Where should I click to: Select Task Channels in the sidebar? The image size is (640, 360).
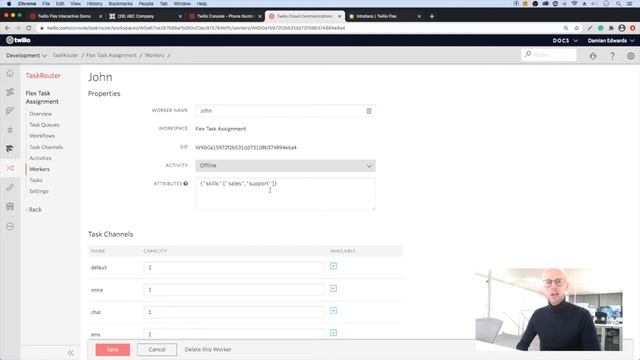click(46, 147)
